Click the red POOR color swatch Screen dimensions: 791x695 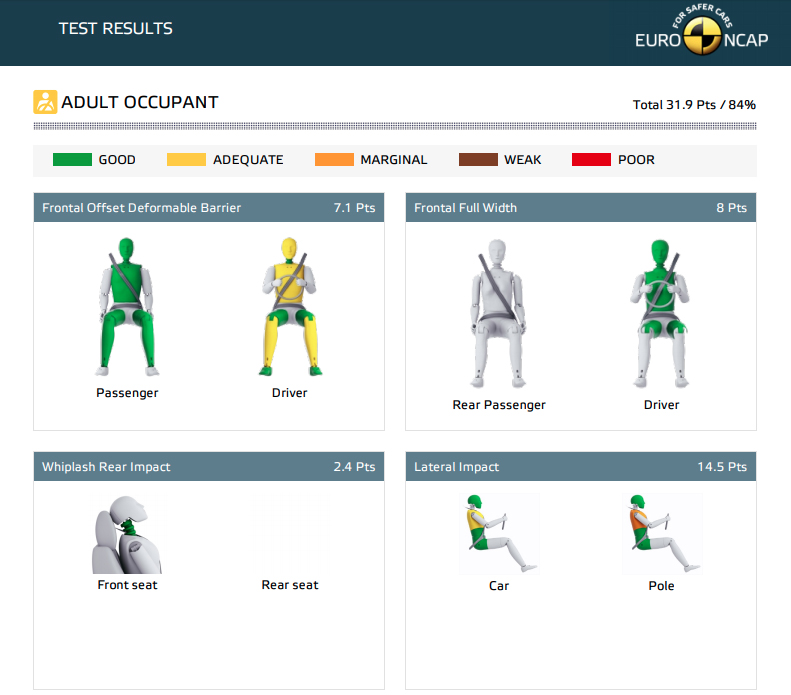pyautogui.click(x=590, y=160)
